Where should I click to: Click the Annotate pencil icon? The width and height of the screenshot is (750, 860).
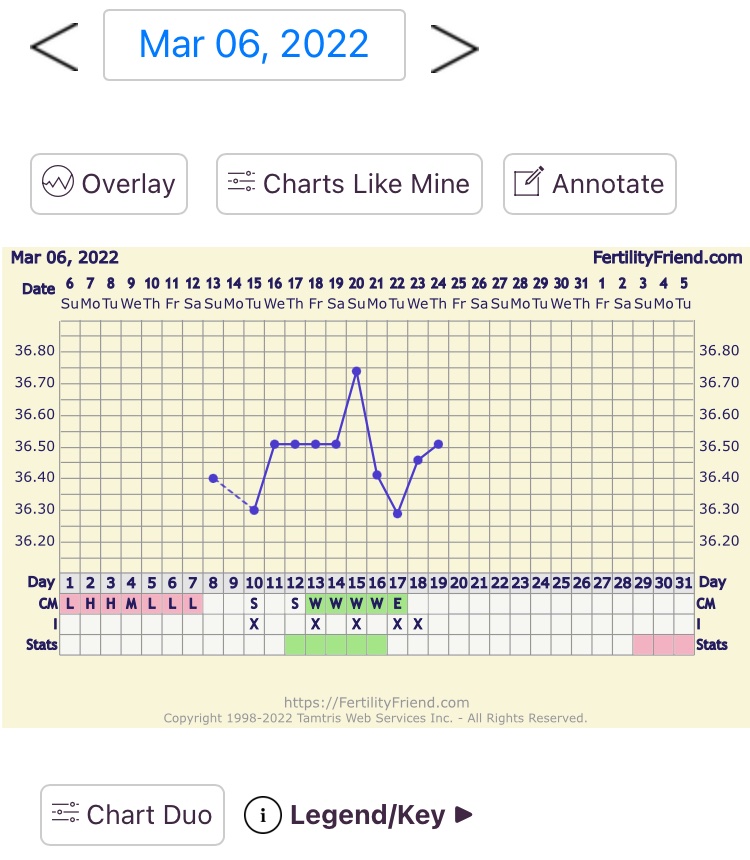527,184
